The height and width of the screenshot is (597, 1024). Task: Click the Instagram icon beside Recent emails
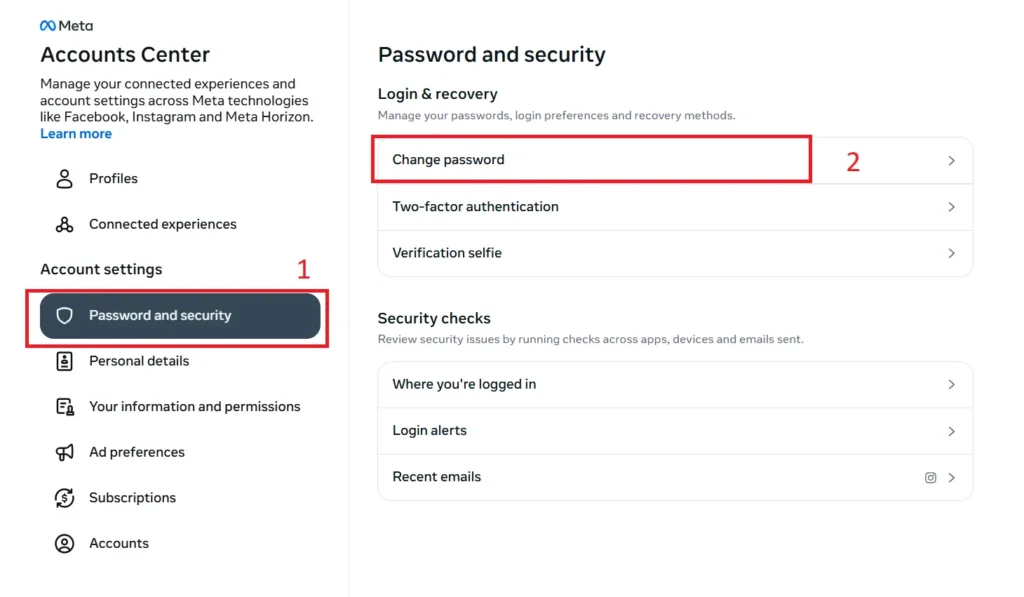pos(930,478)
